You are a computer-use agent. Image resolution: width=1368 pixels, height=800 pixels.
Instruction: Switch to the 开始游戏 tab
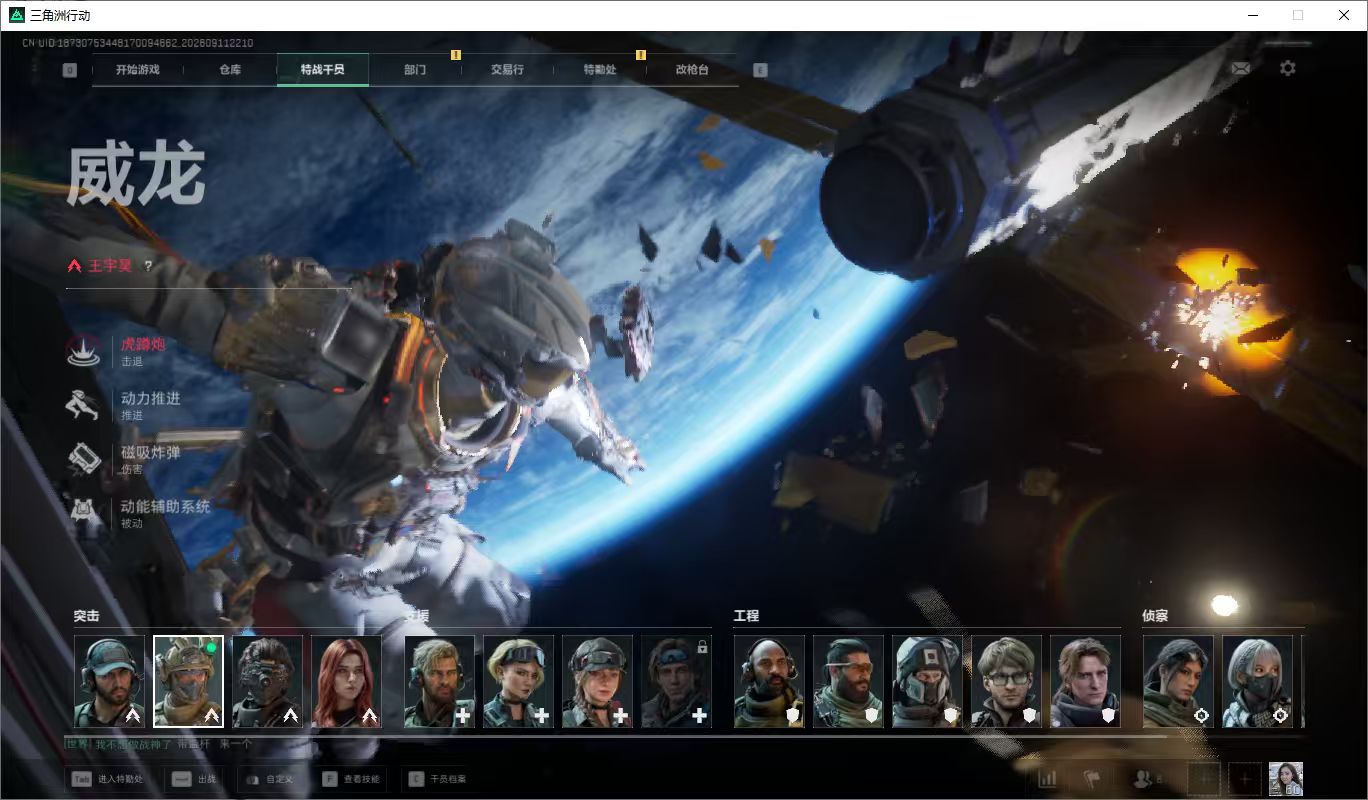(137, 70)
